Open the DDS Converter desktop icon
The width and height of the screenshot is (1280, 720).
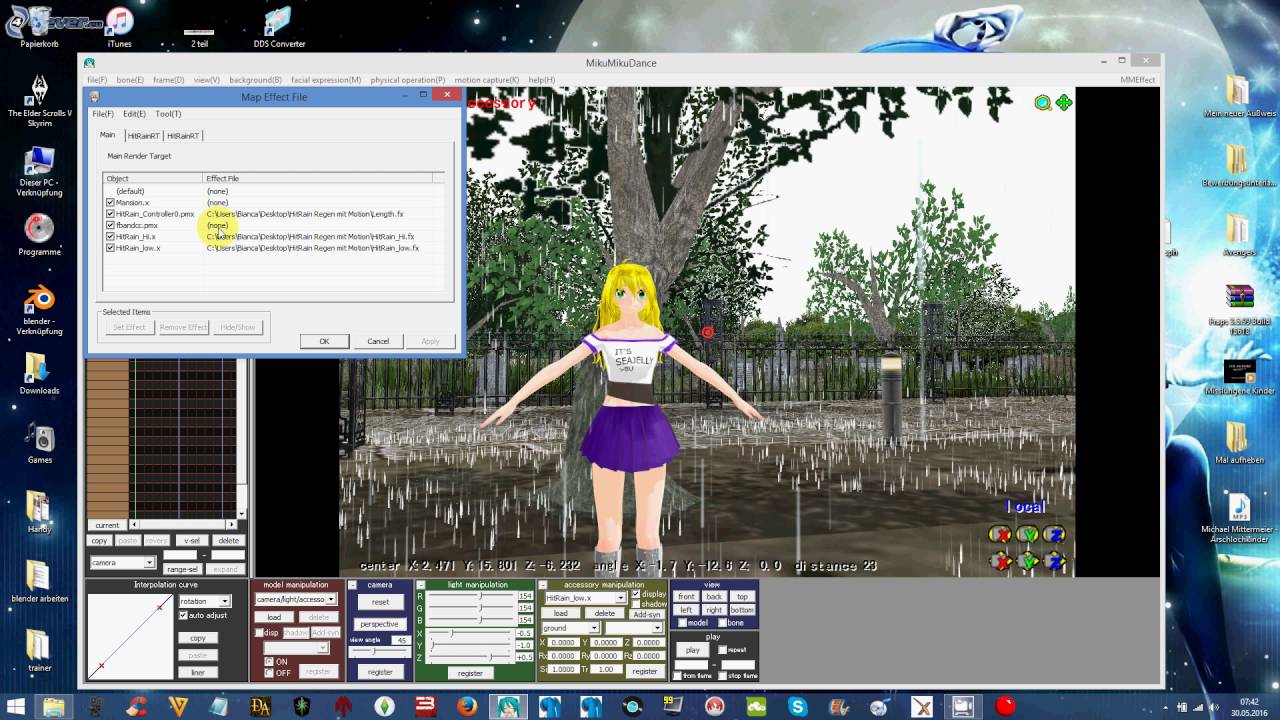pos(279,25)
